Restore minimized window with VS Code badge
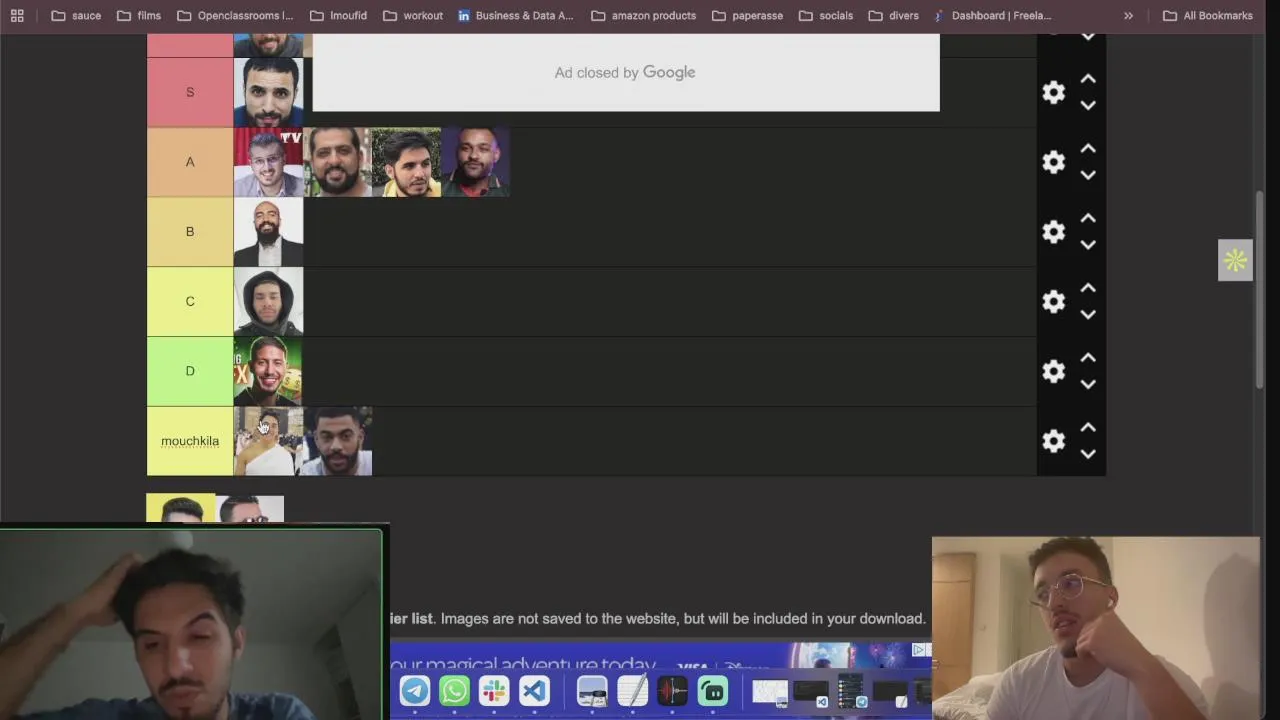Viewport: 1280px width, 720px height. pos(811,692)
